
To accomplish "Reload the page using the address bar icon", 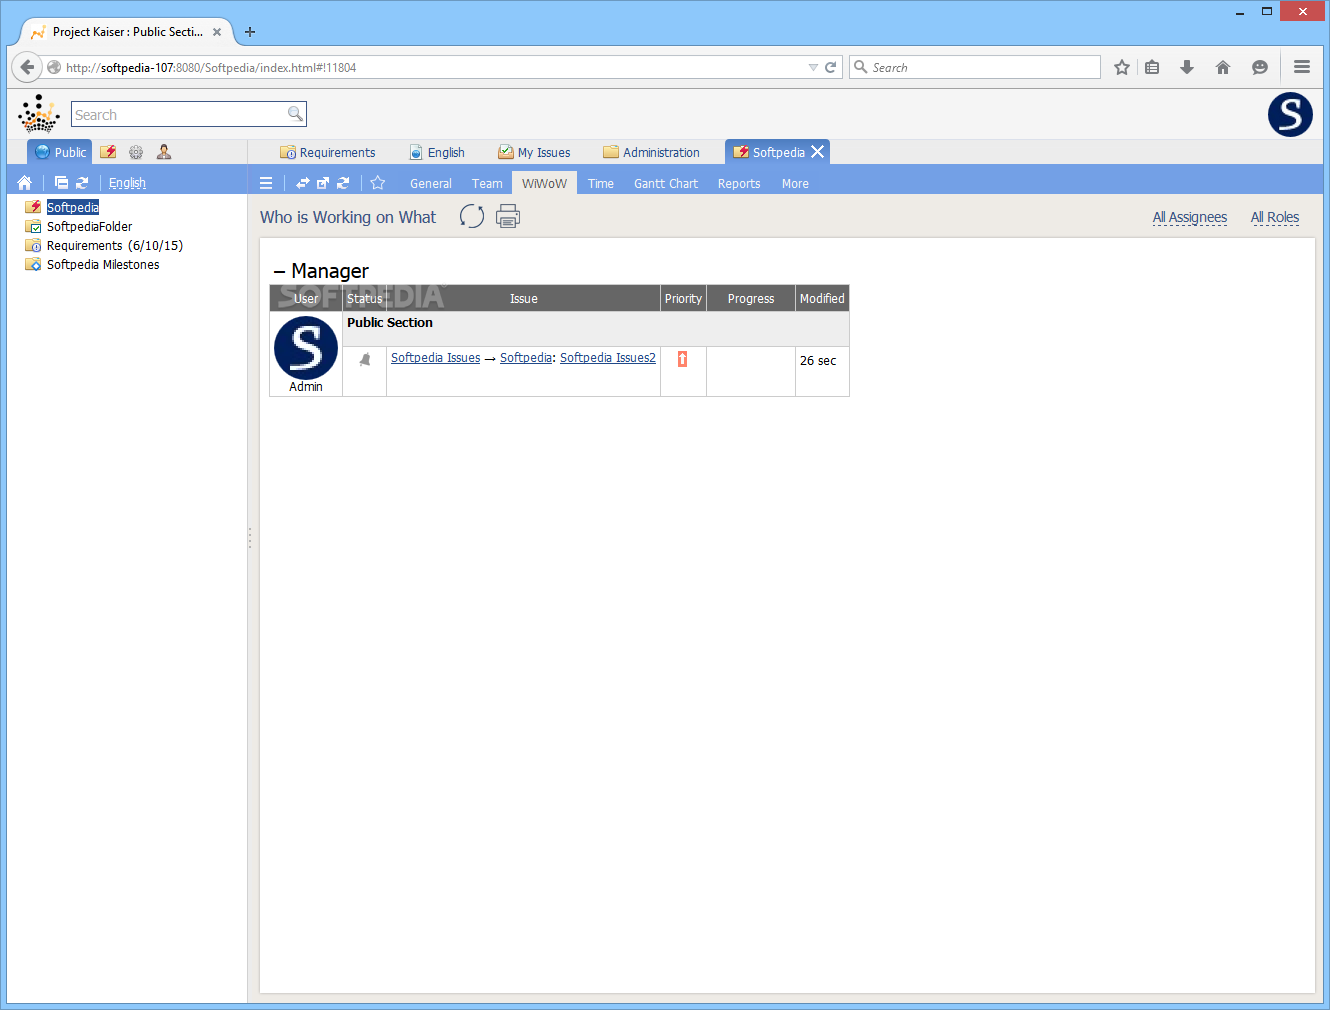I will tap(830, 67).
